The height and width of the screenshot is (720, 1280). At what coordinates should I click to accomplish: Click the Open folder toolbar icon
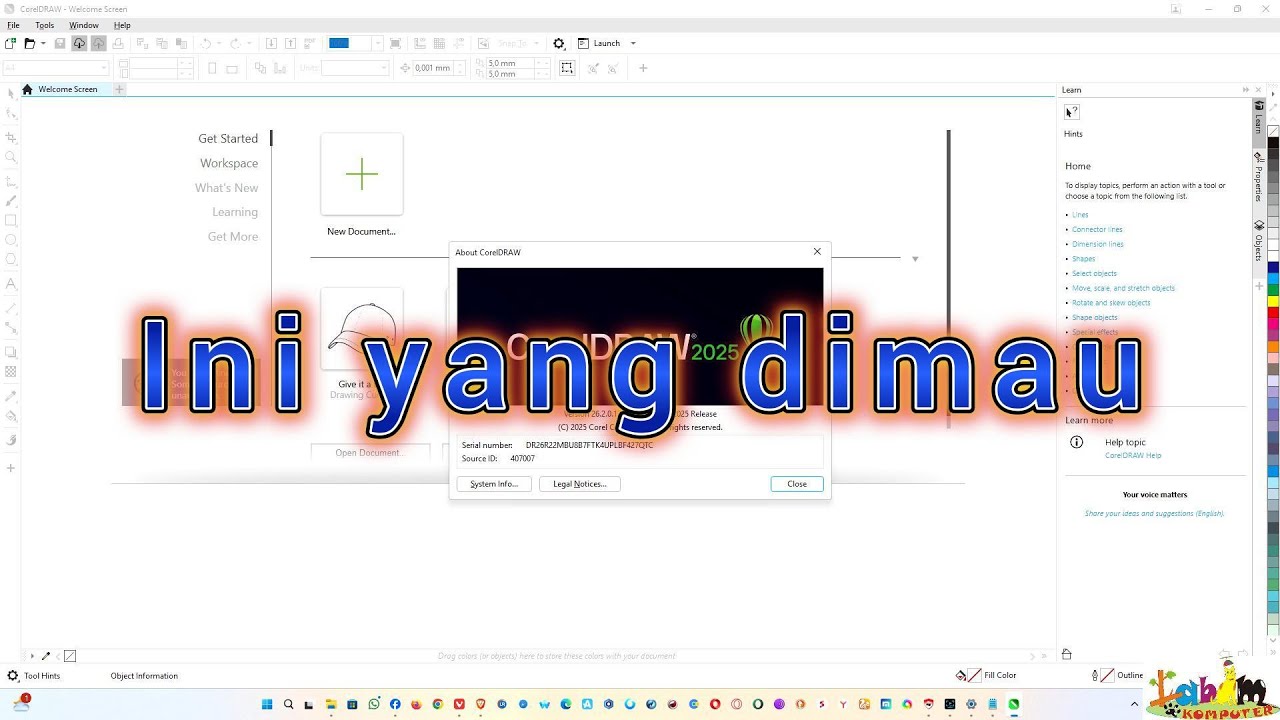pos(30,43)
